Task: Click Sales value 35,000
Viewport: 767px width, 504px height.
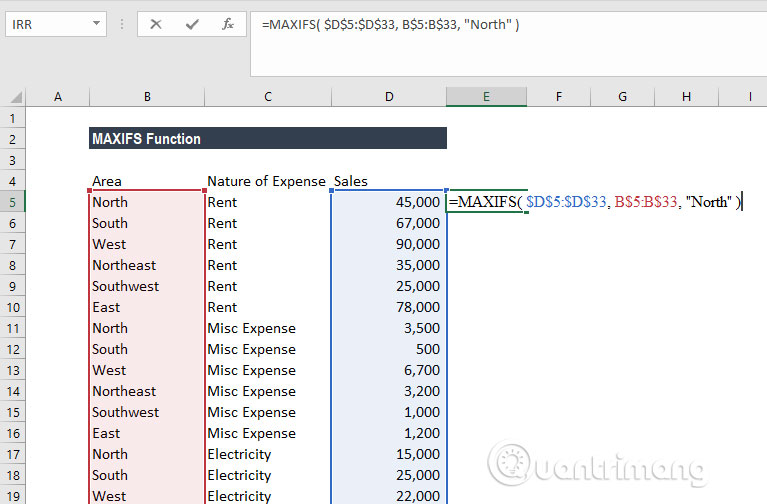Action: pos(418,265)
